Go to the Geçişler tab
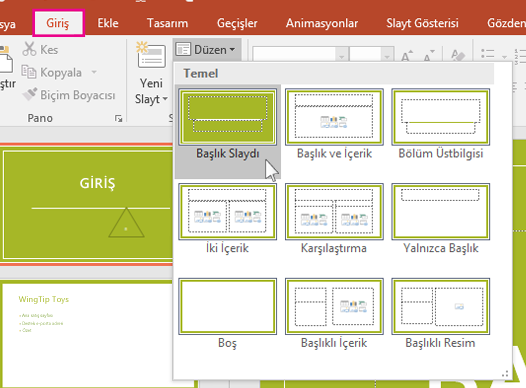 pos(237,23)
